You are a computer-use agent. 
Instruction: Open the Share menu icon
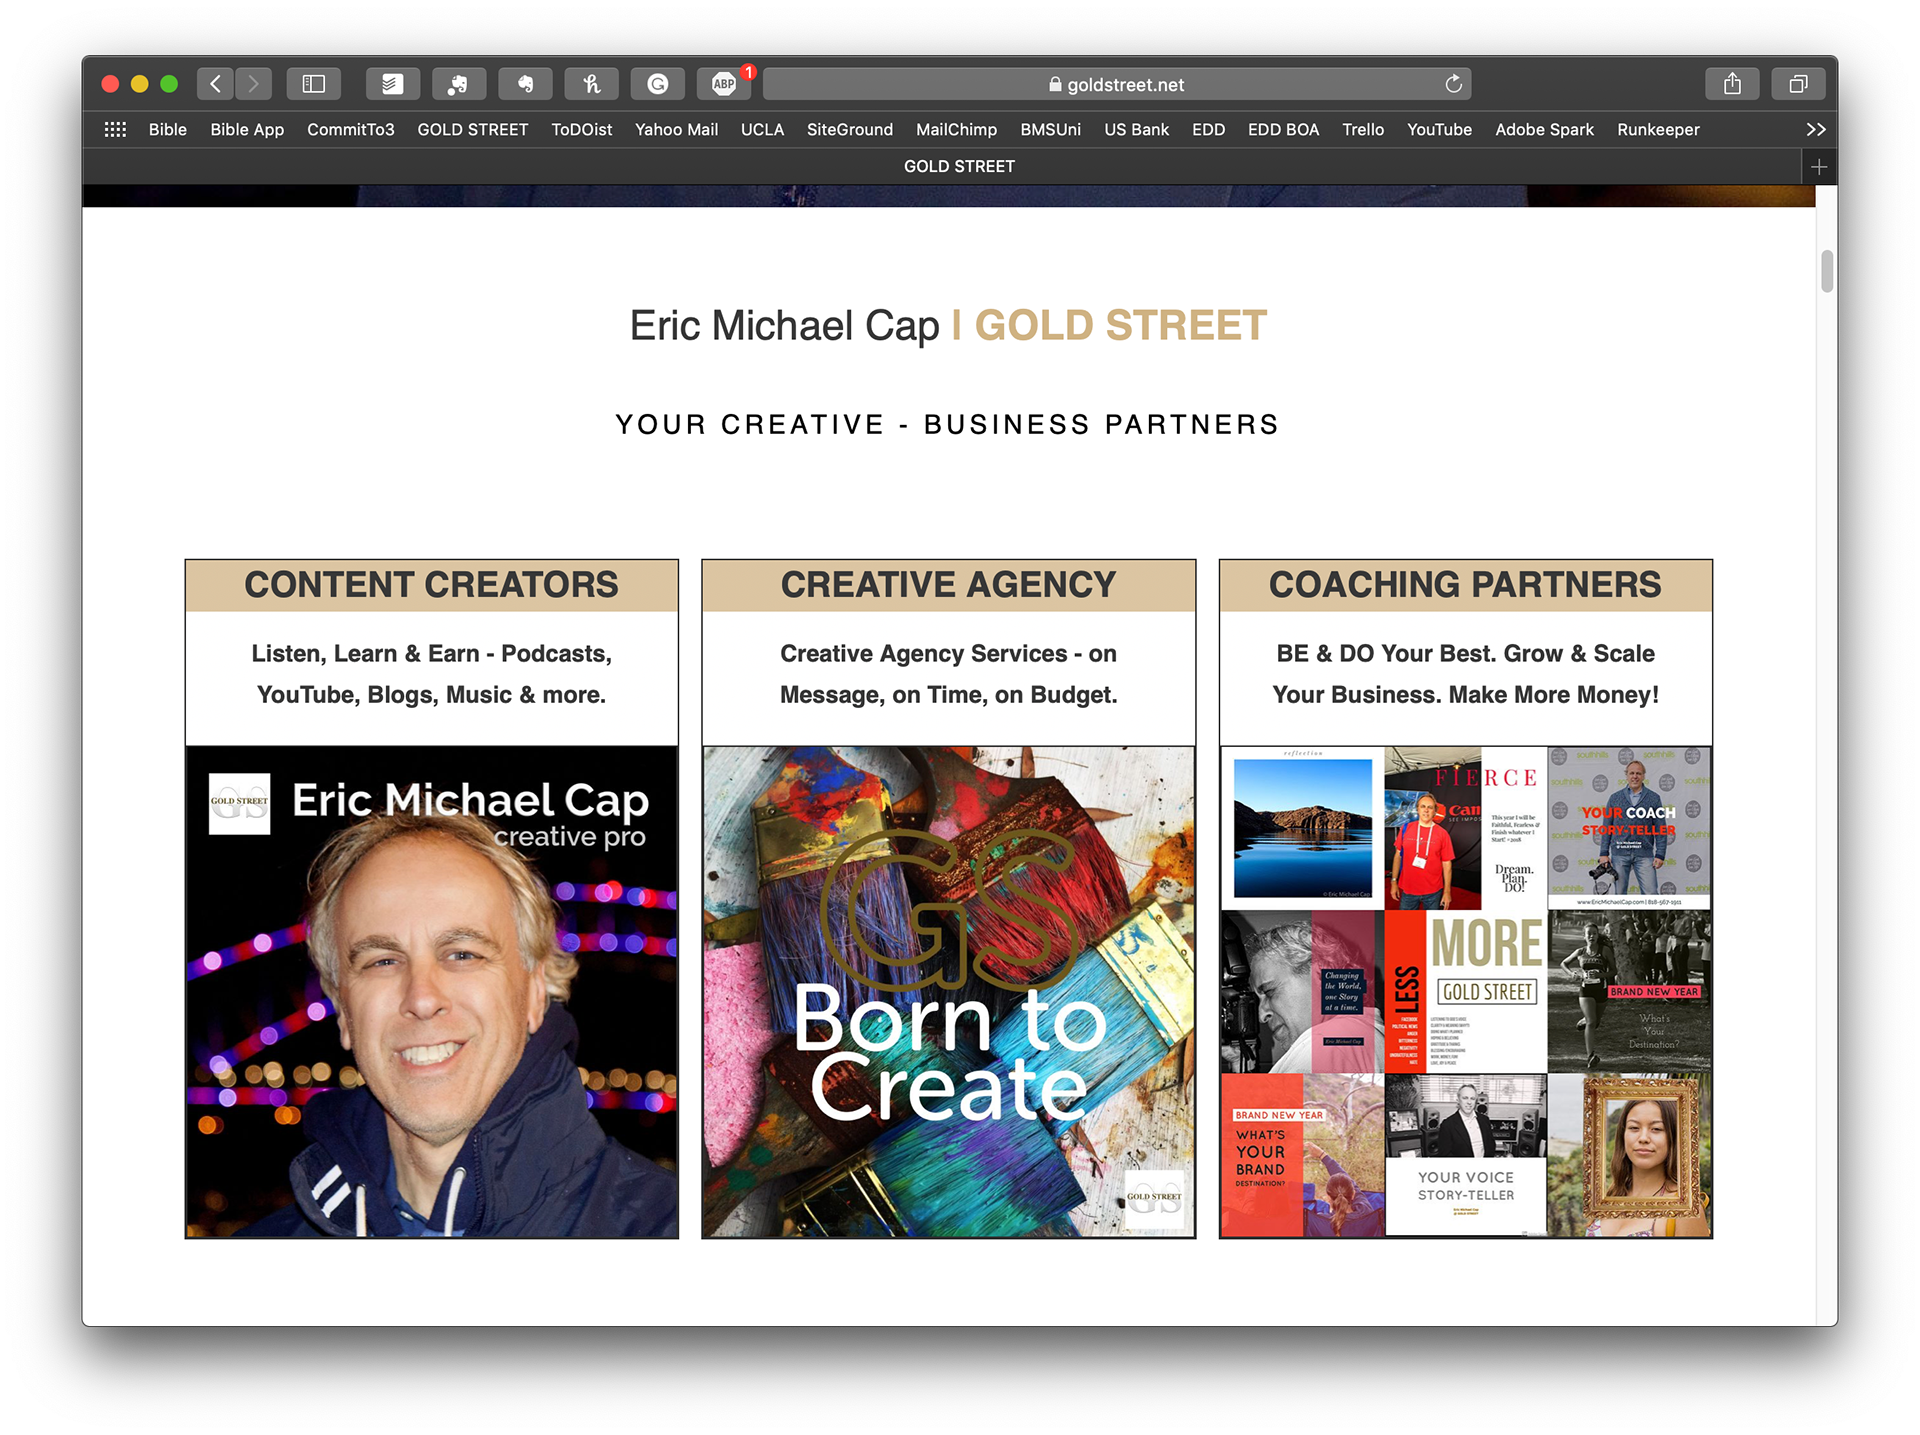click(1732, 84)
